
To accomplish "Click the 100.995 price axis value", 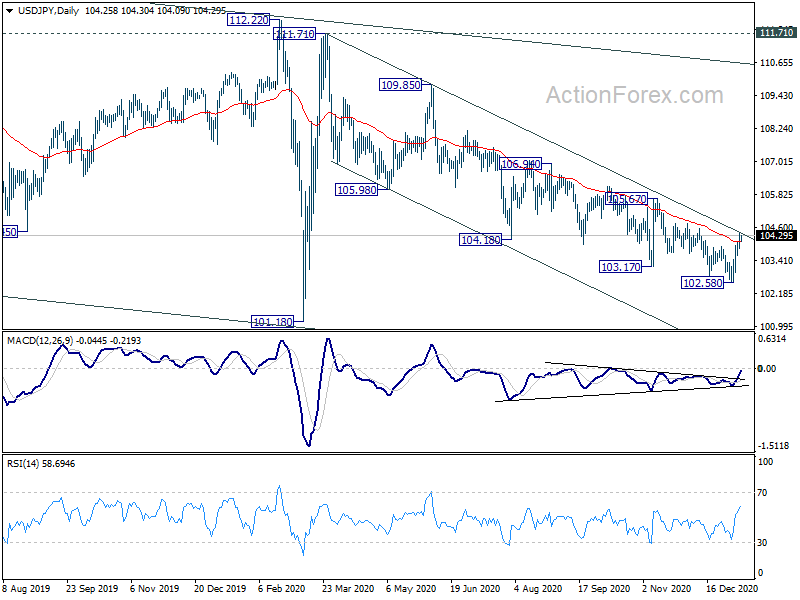I will point(777,327).
